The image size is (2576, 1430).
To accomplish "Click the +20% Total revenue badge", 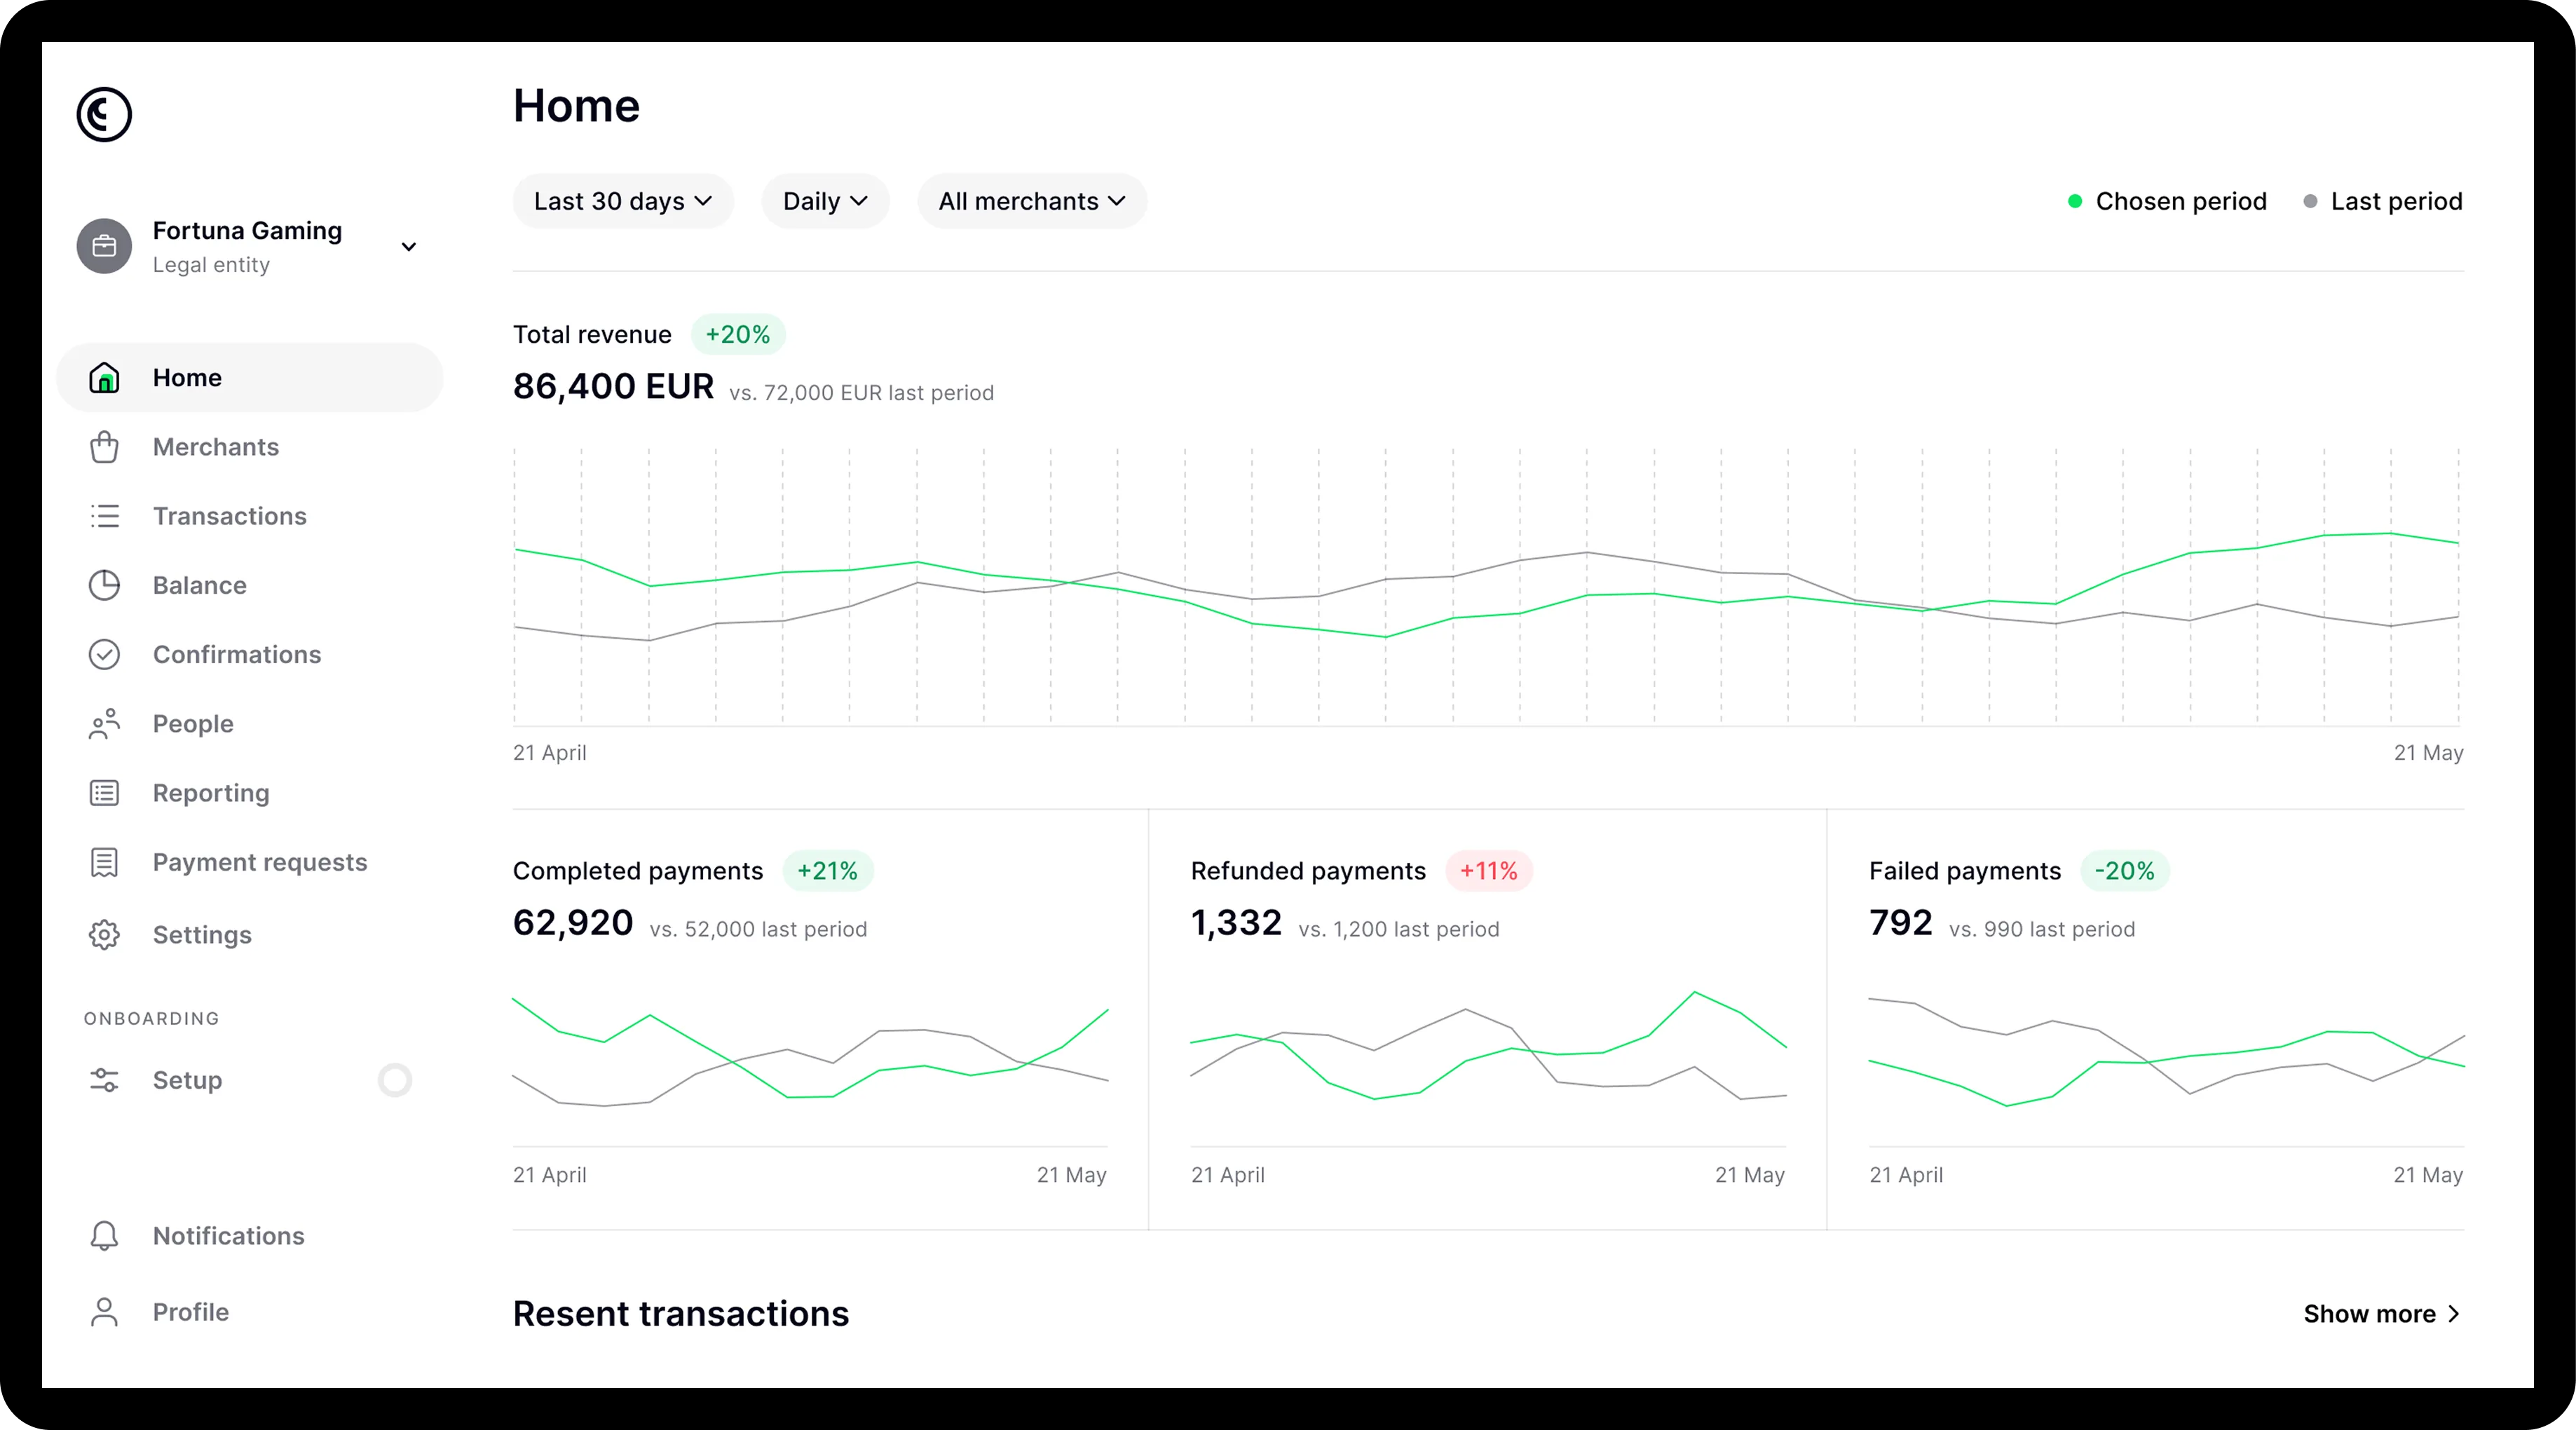I will (x=738, y=334).
